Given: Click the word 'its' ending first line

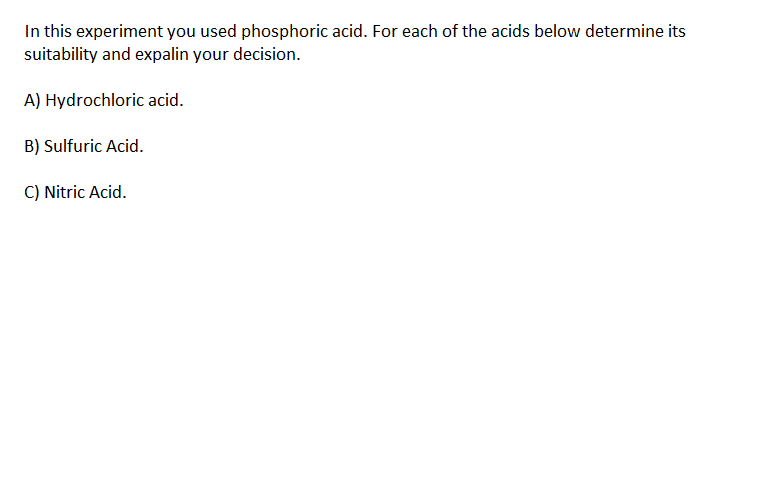Looking at the screenshot, I should tap(677, 32).
